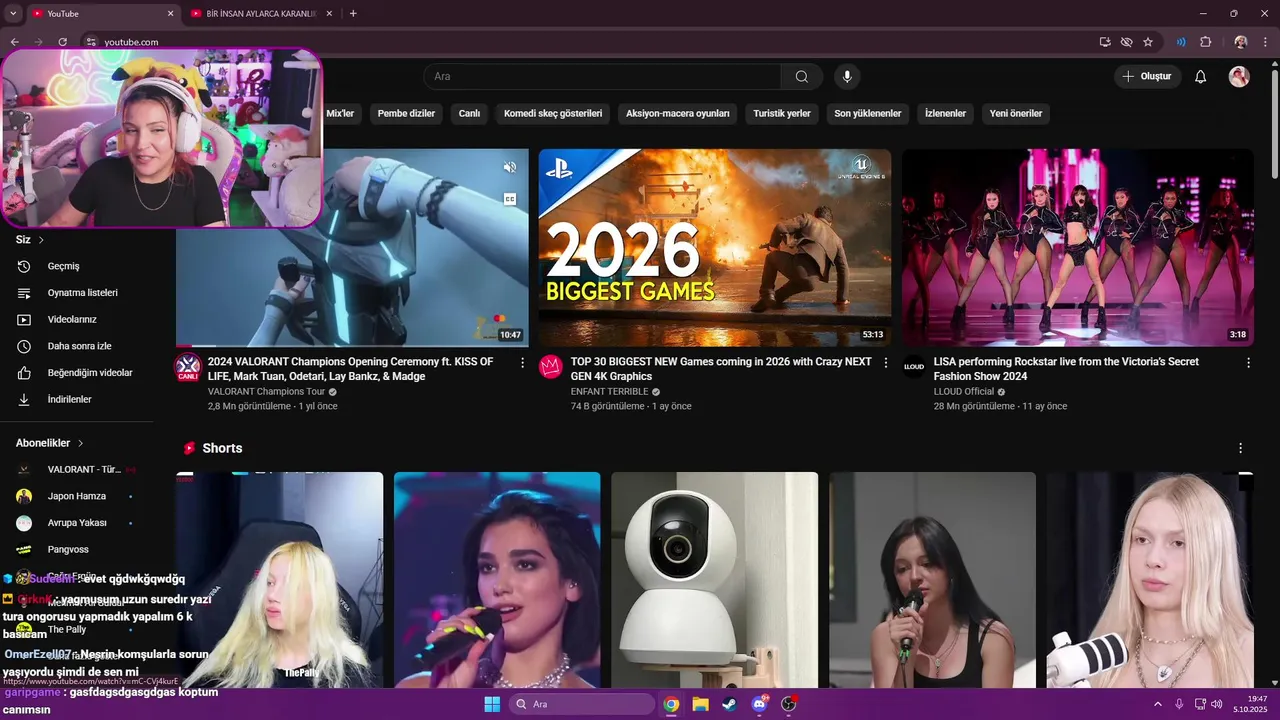Expand the Siz section chevron
The width and height of the screenshot is (1280, 720).
click(41, 240)
